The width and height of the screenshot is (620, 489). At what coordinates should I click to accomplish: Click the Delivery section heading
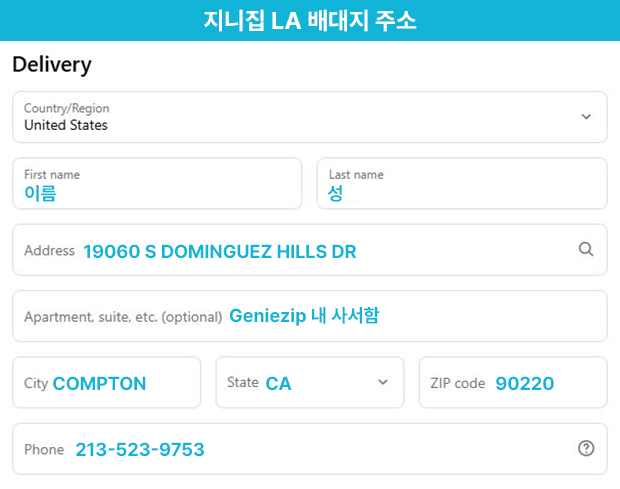(52, 64)
